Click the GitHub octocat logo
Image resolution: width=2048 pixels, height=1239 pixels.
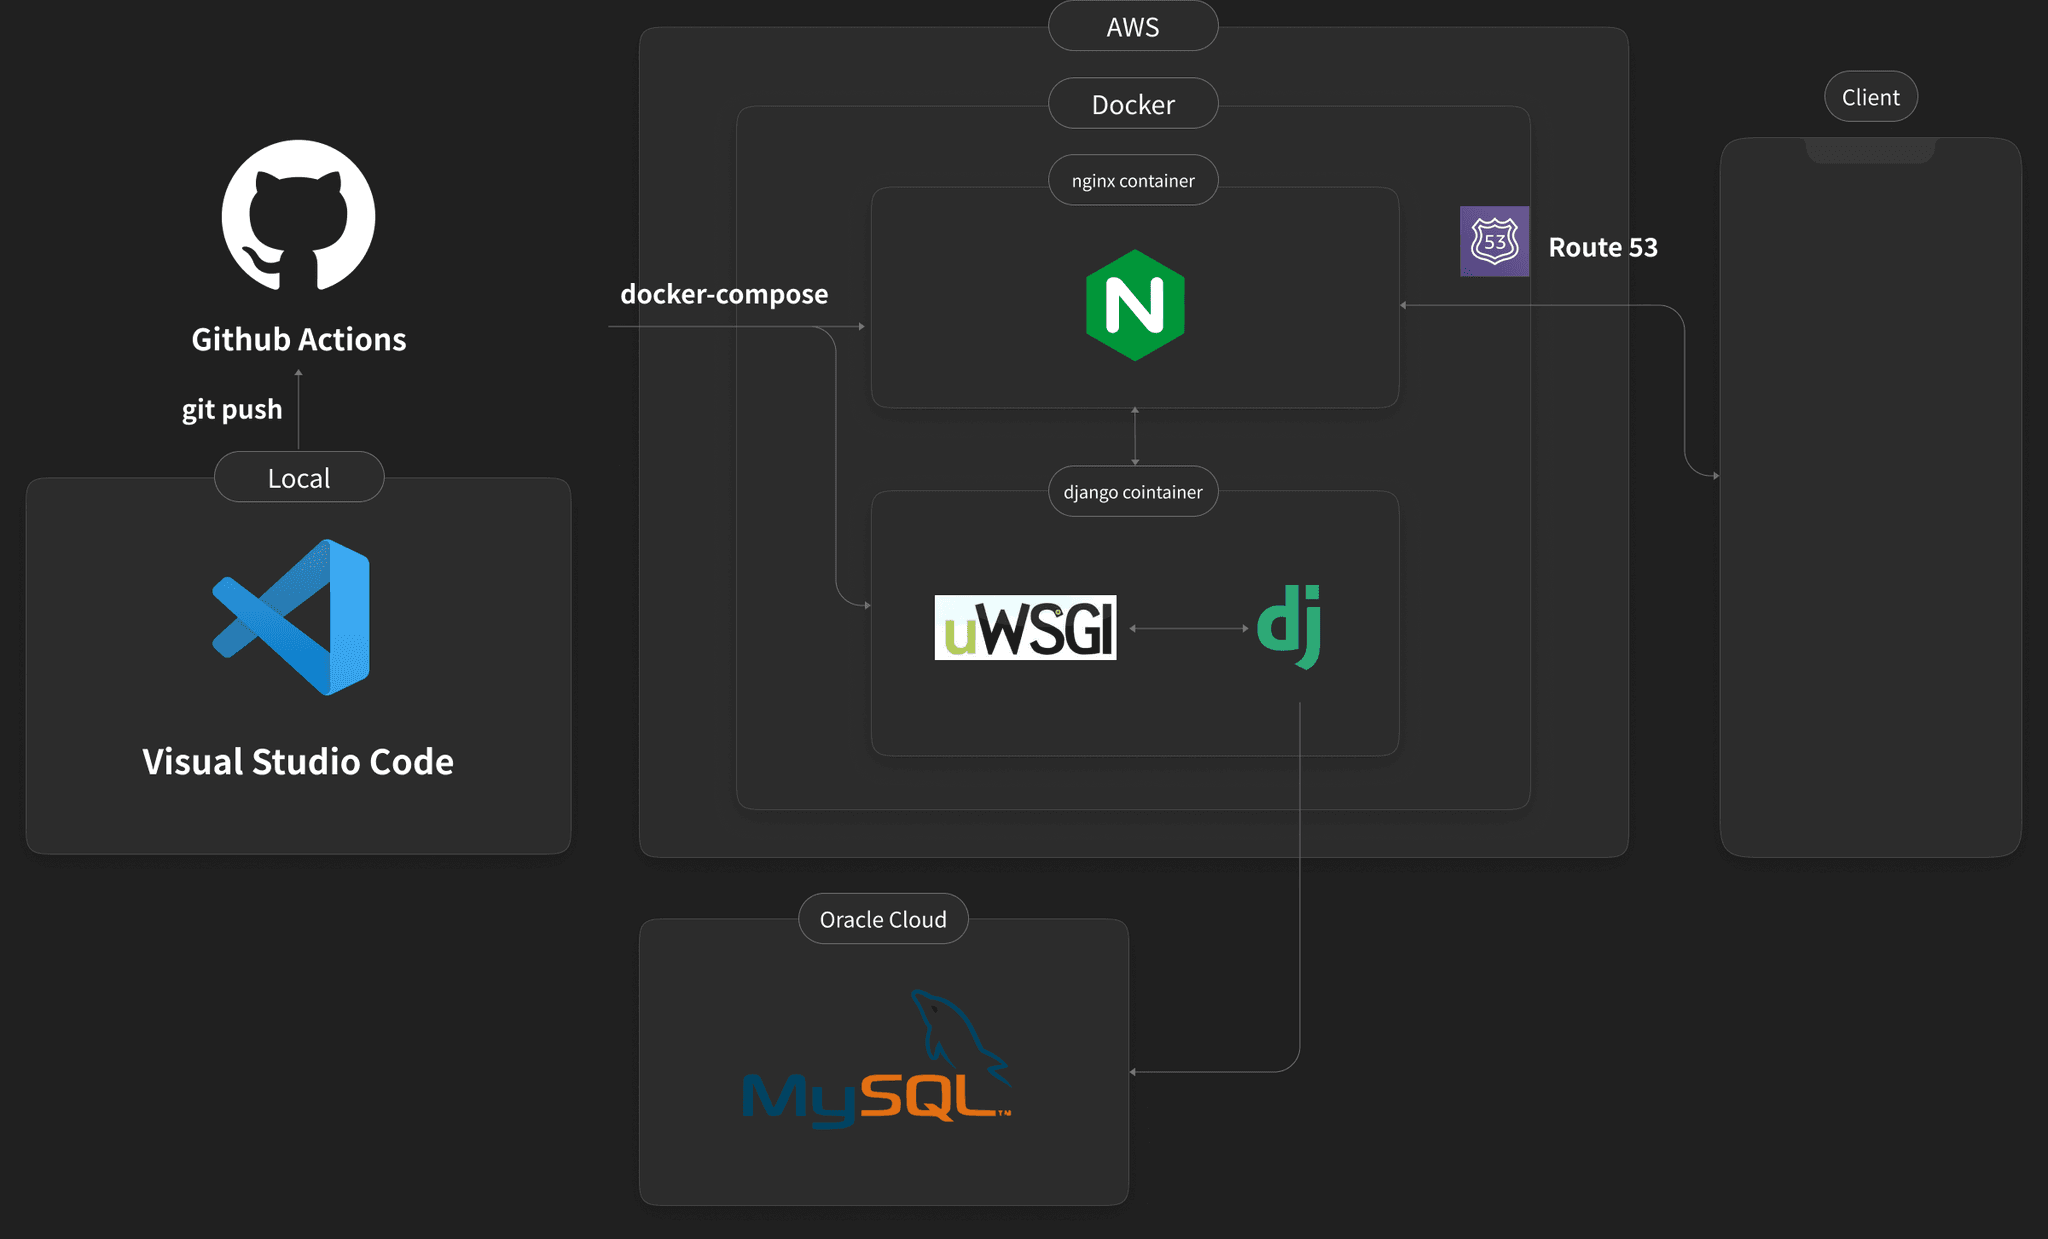coord(298,215)
